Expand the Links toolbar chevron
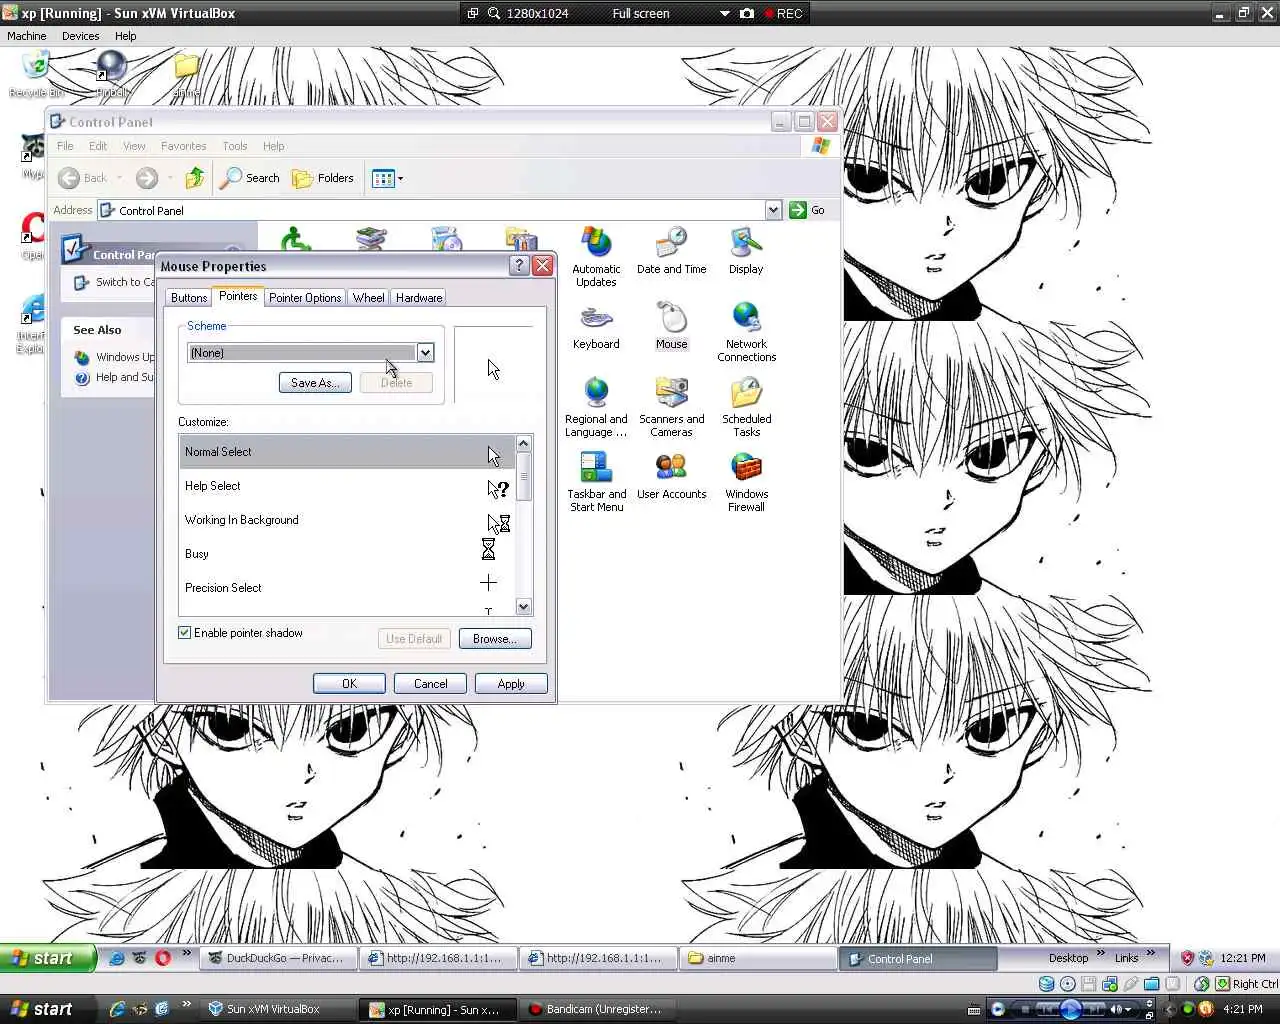The height and width of the screenshot is (1024, 1280). tap(1151, 954)
